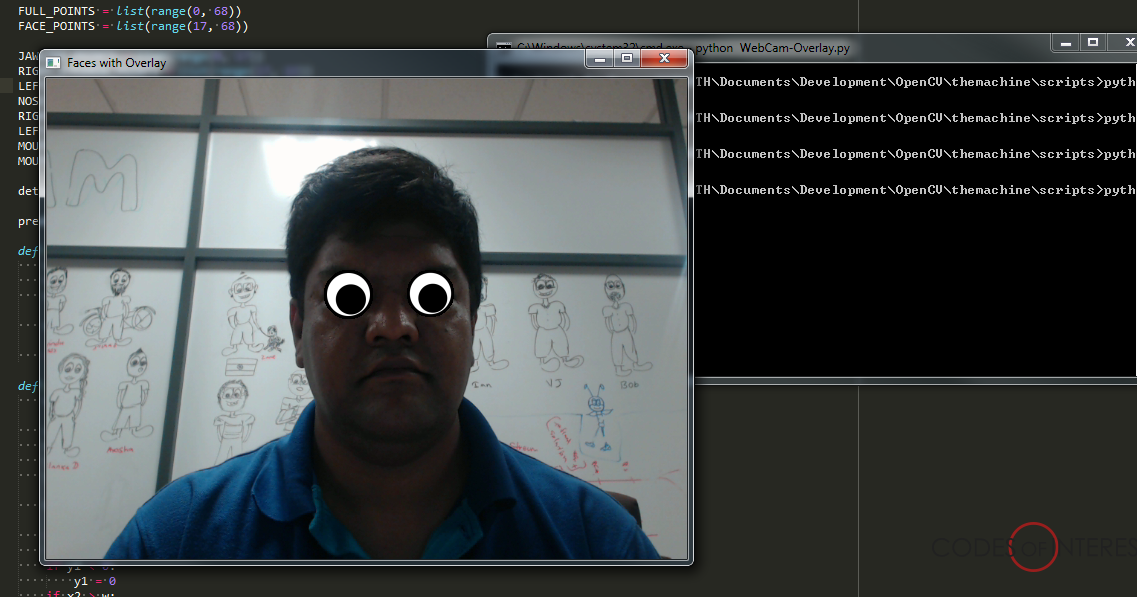Click the Faces with Overlay title bar icon
Screen dimensions: 1137x597
52,62
